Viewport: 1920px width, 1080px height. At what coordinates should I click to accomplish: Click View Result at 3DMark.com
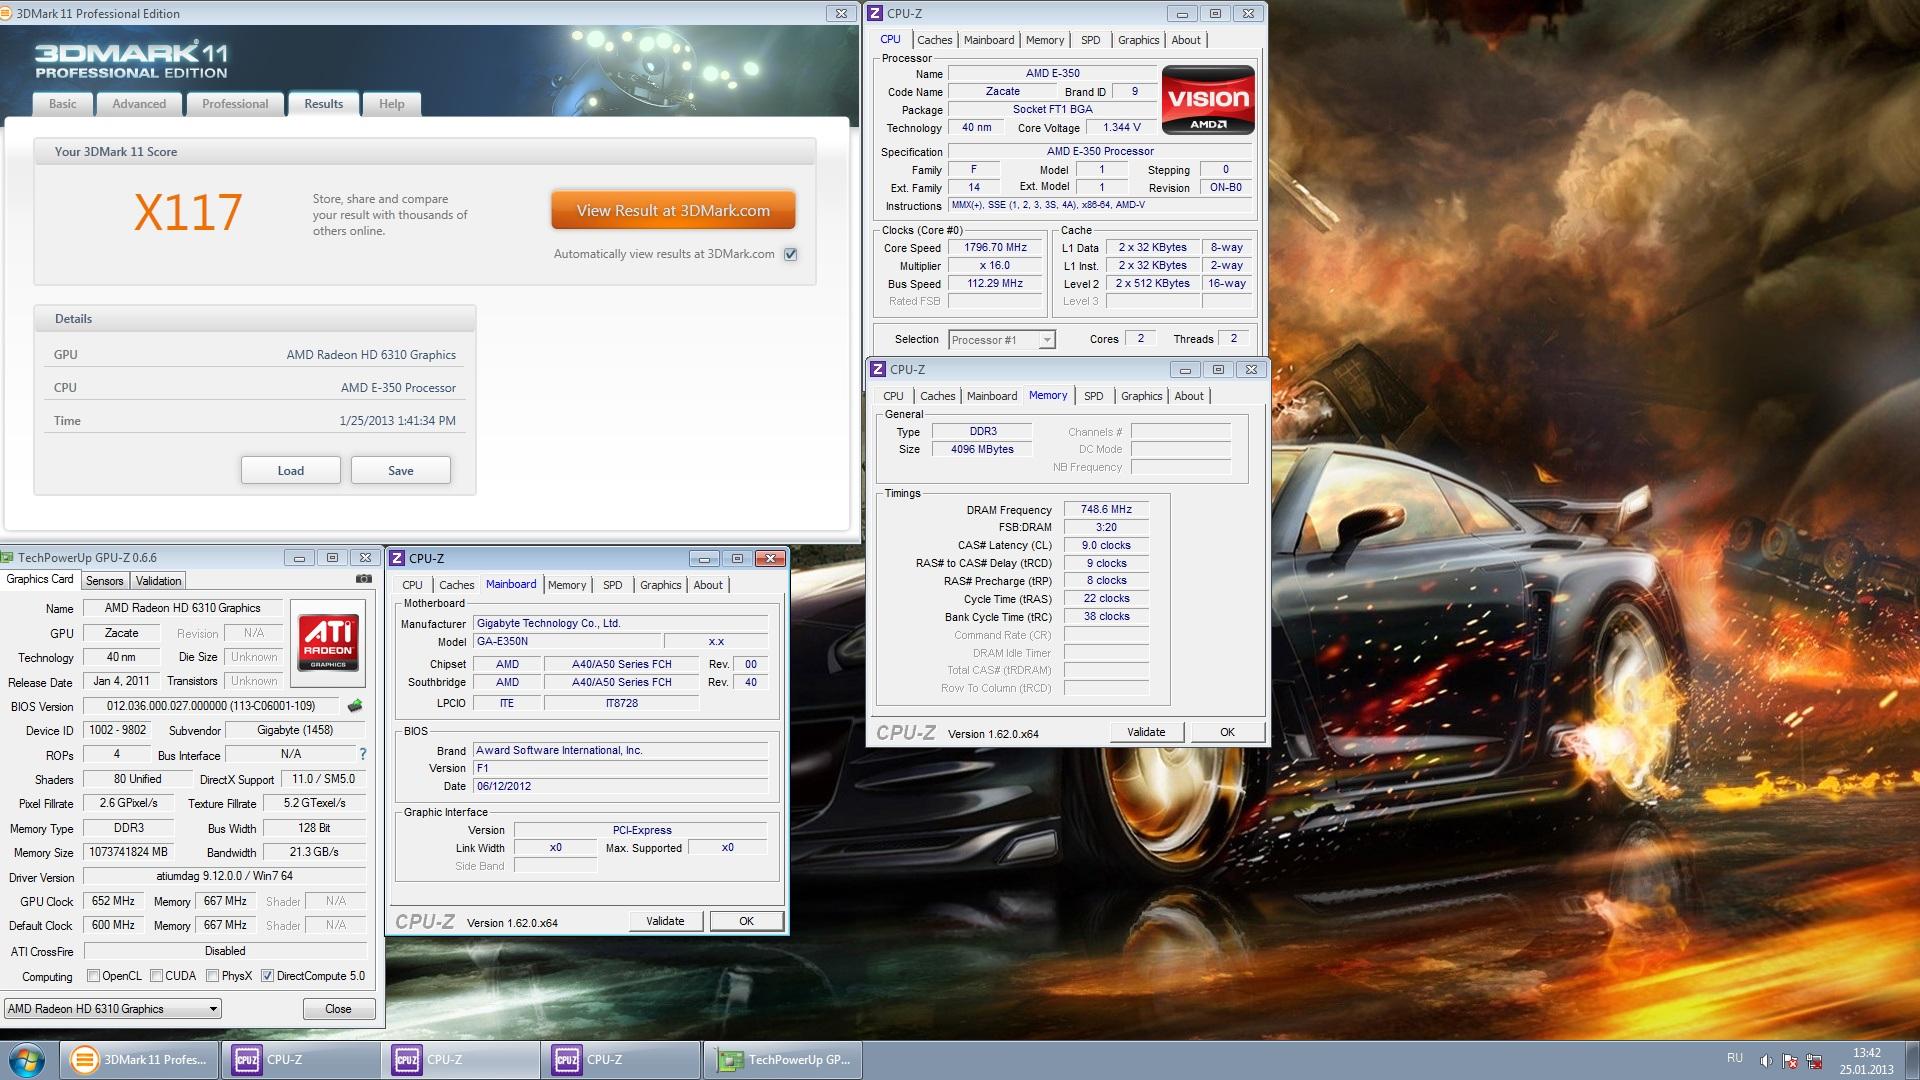pyautogui.click(x=673, y=211)
